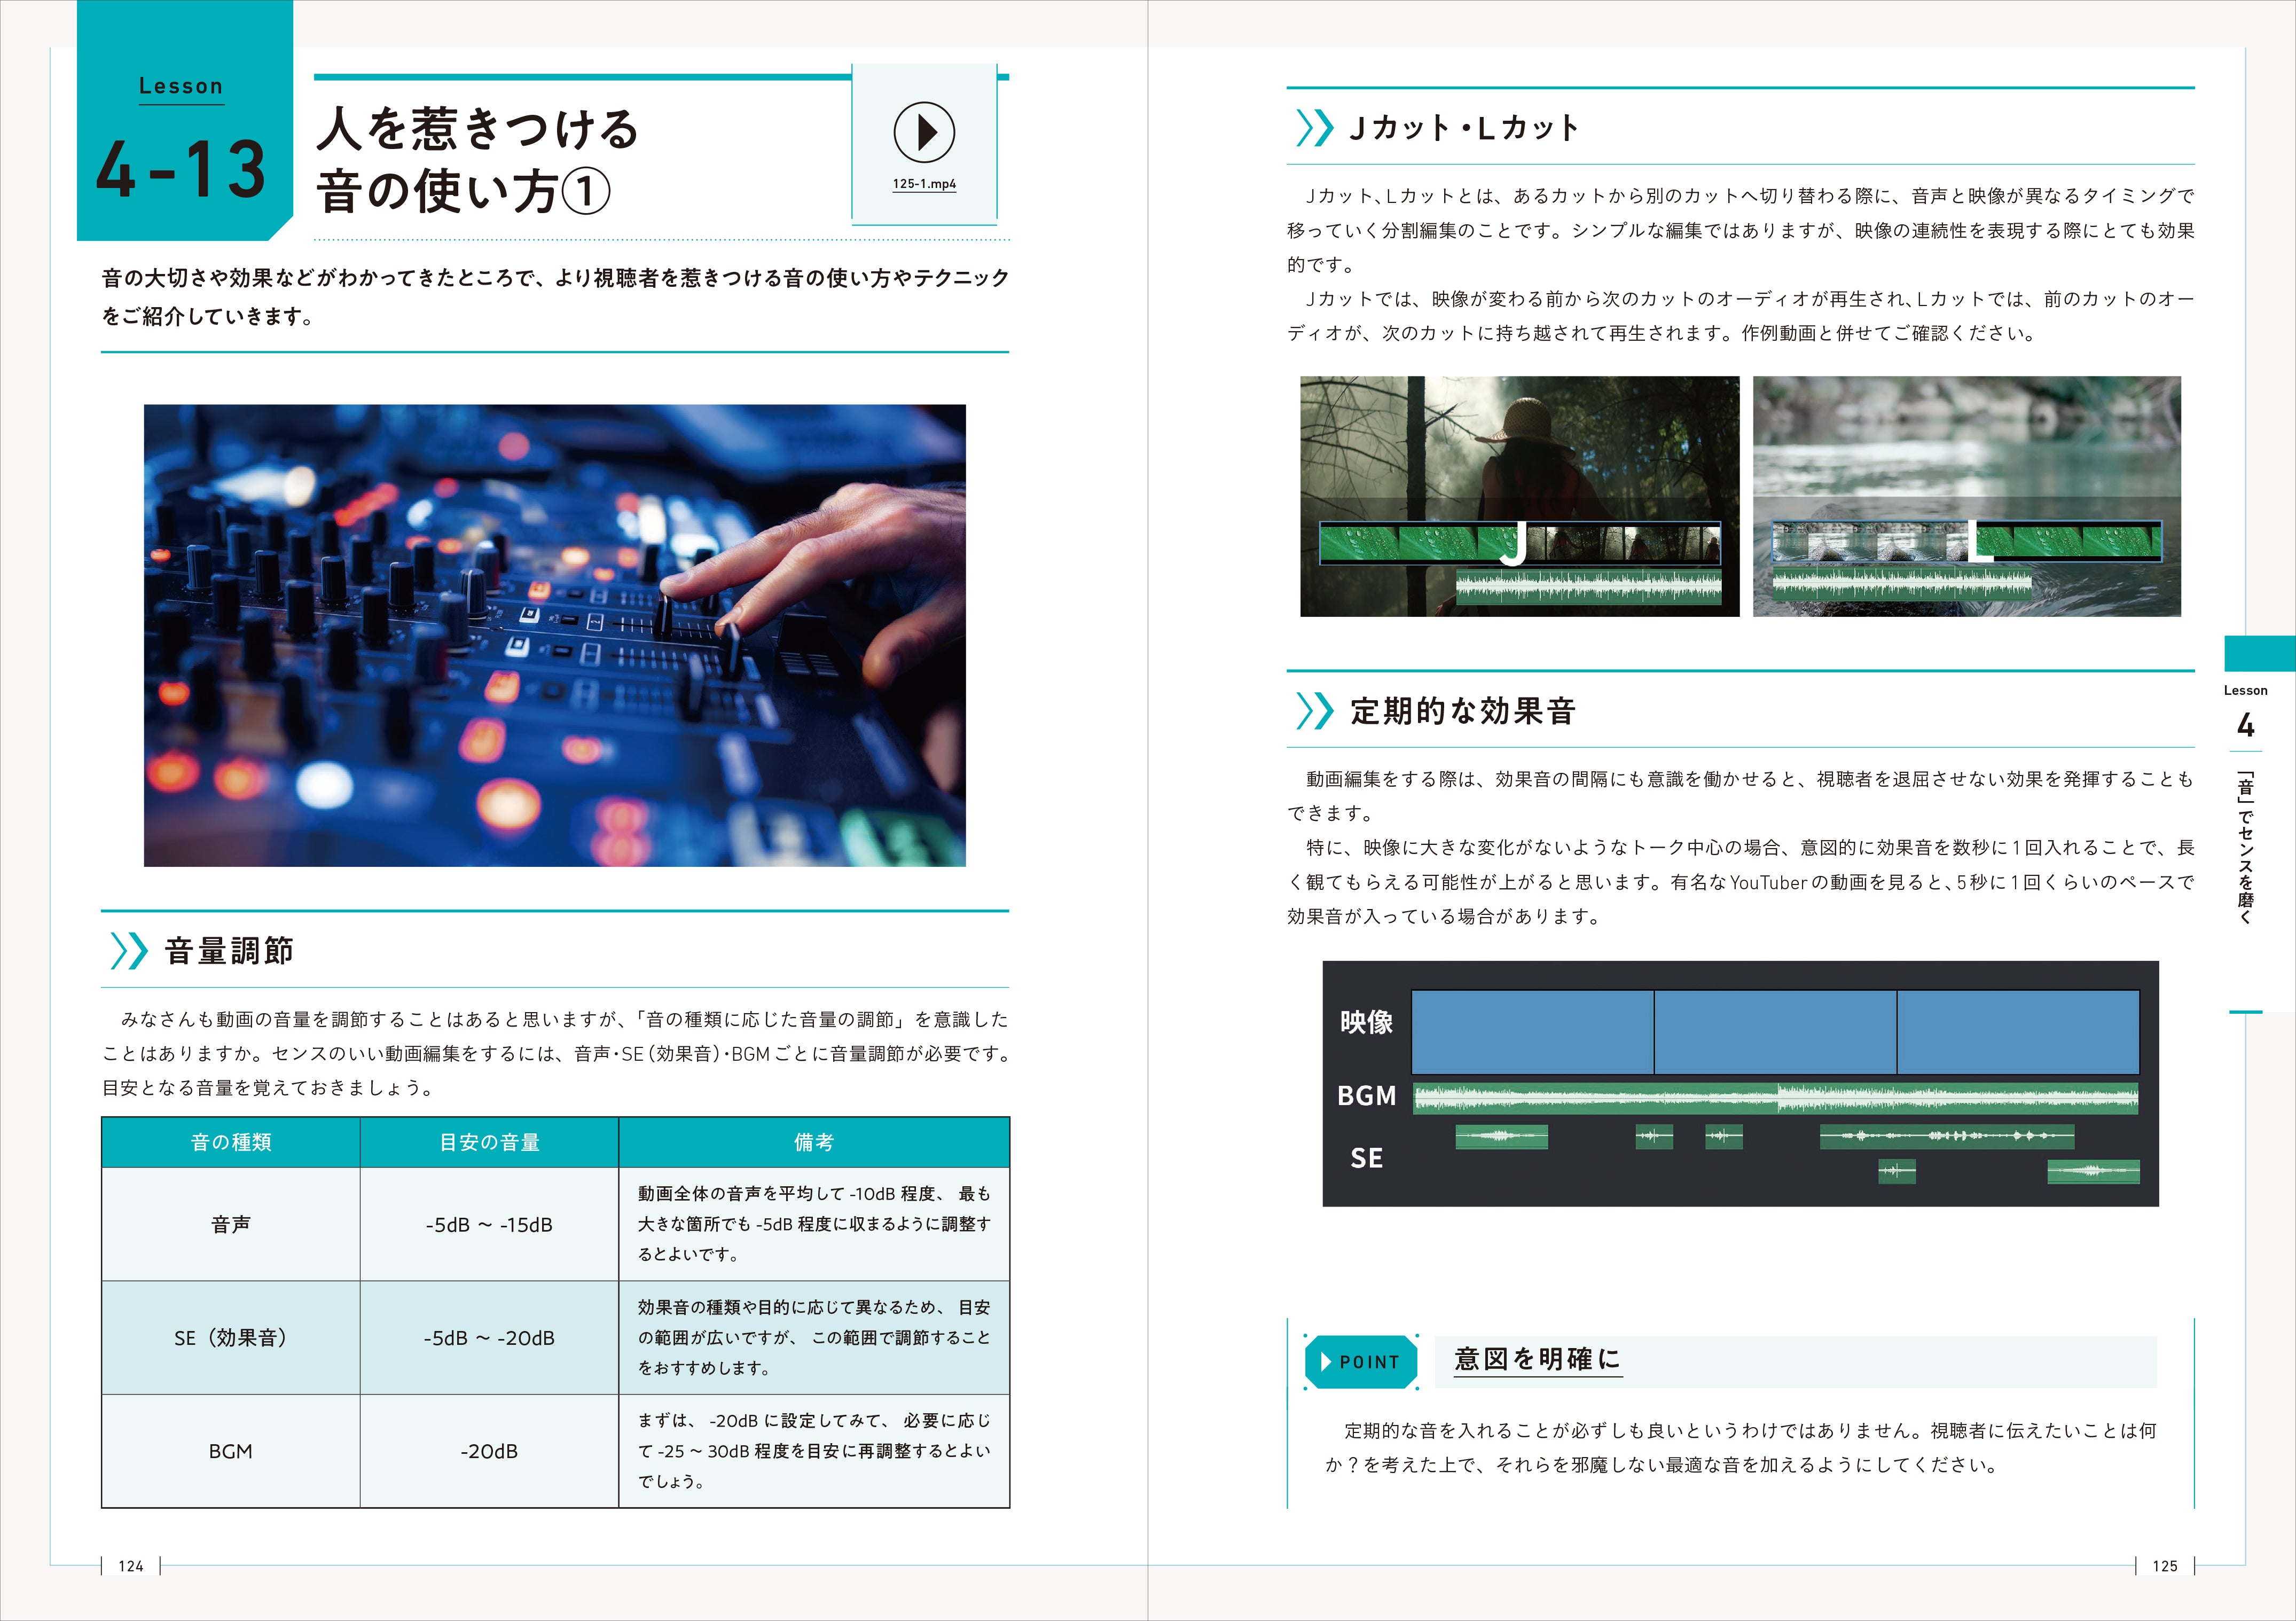Click the 定期的な効果音 section heading
The height and width of the screenshot is (1621, 2296).
tap(1463, 711)
